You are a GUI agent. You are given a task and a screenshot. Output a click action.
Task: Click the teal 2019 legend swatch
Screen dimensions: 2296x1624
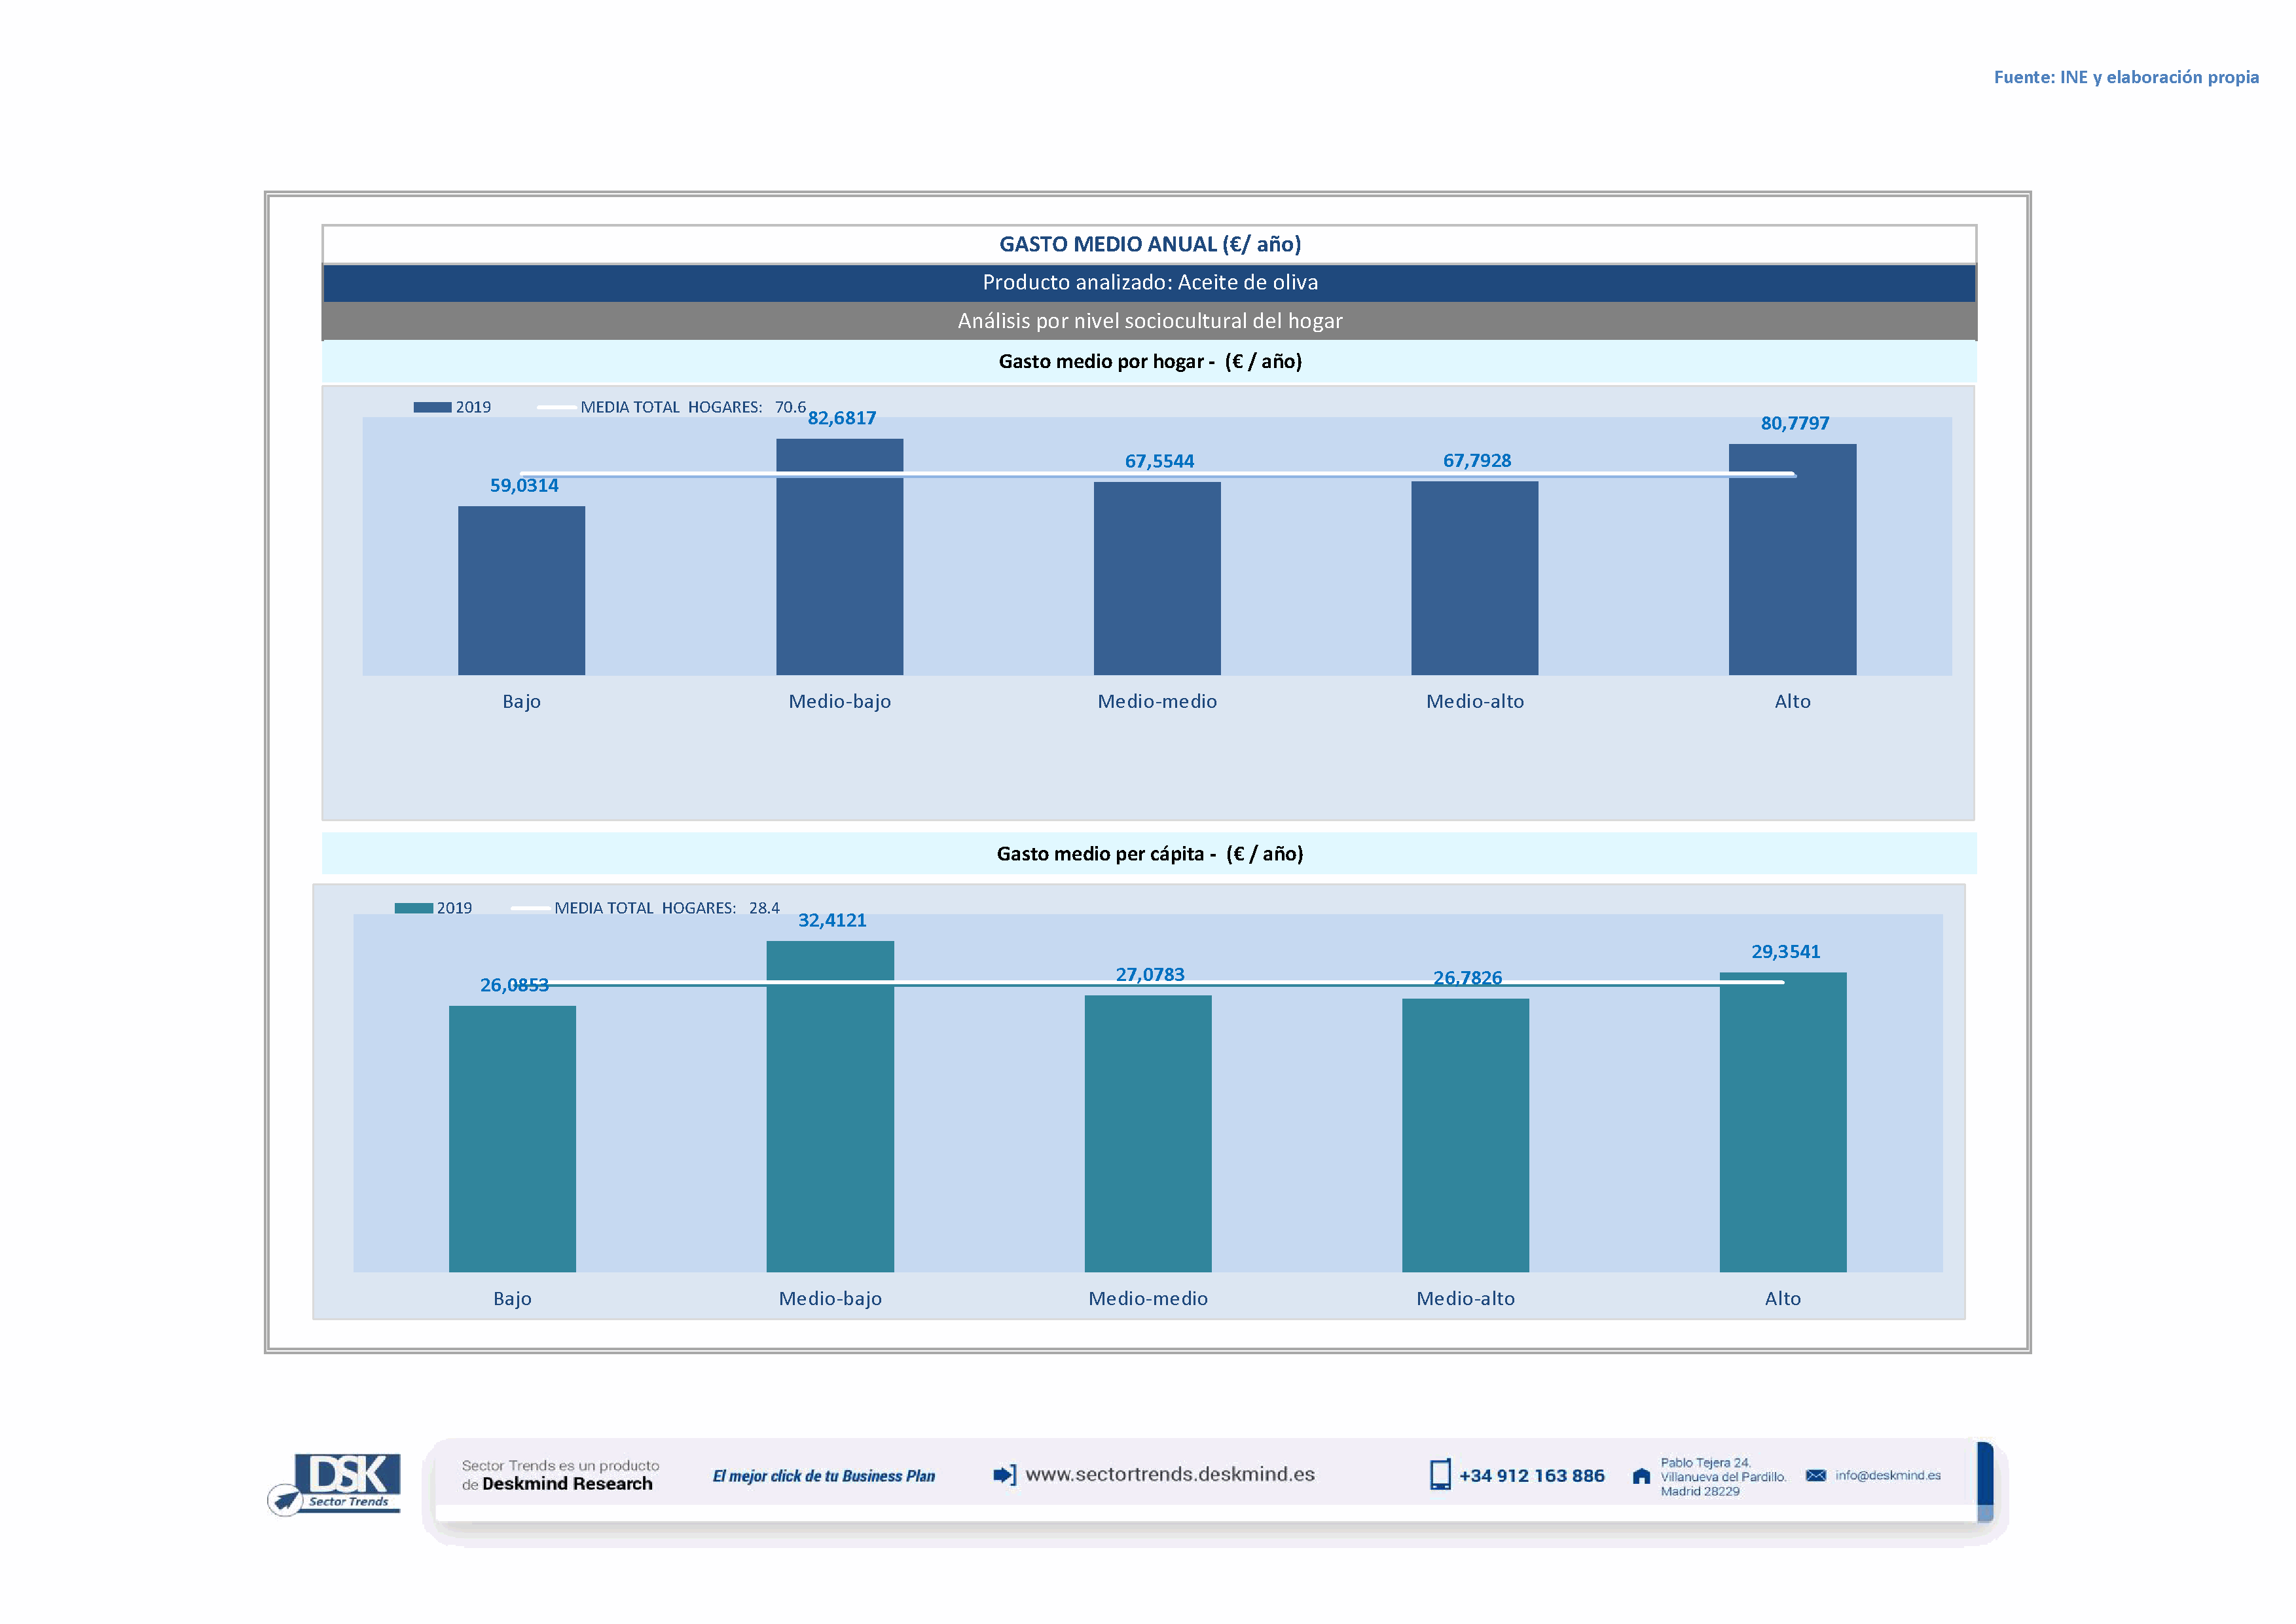coord(413,908)
